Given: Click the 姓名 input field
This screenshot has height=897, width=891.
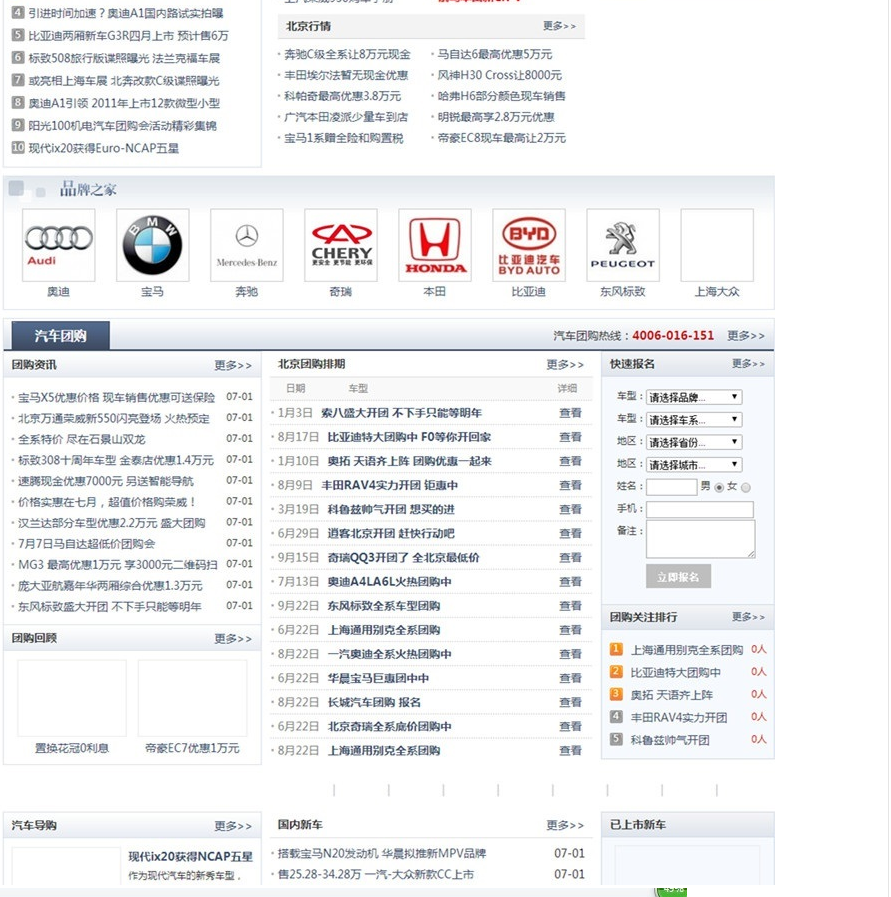Looking at the screenshot, I should click(x=670, y=486).
